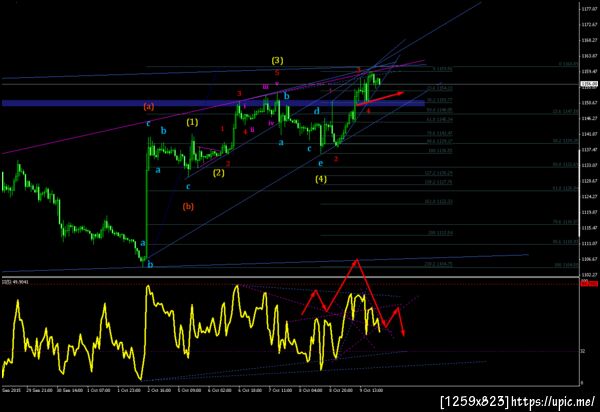Click the yellow (2) wave label
The width and height of the screenshot is (600, 412).
pos(218,173)
